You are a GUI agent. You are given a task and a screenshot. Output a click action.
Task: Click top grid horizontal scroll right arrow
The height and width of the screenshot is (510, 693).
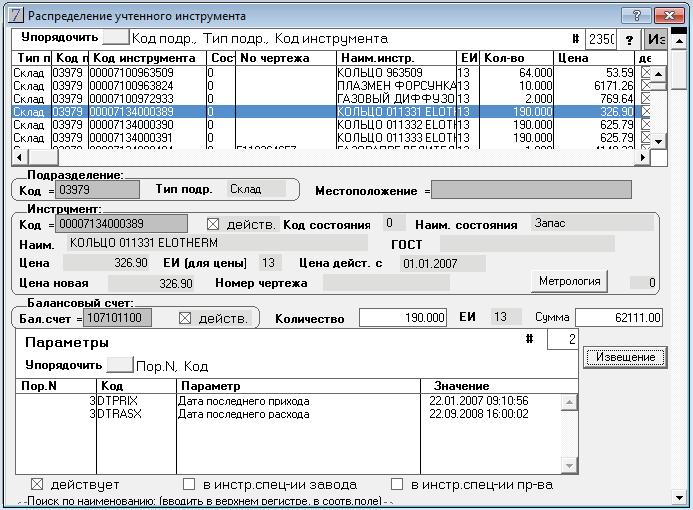pos(643,157)
